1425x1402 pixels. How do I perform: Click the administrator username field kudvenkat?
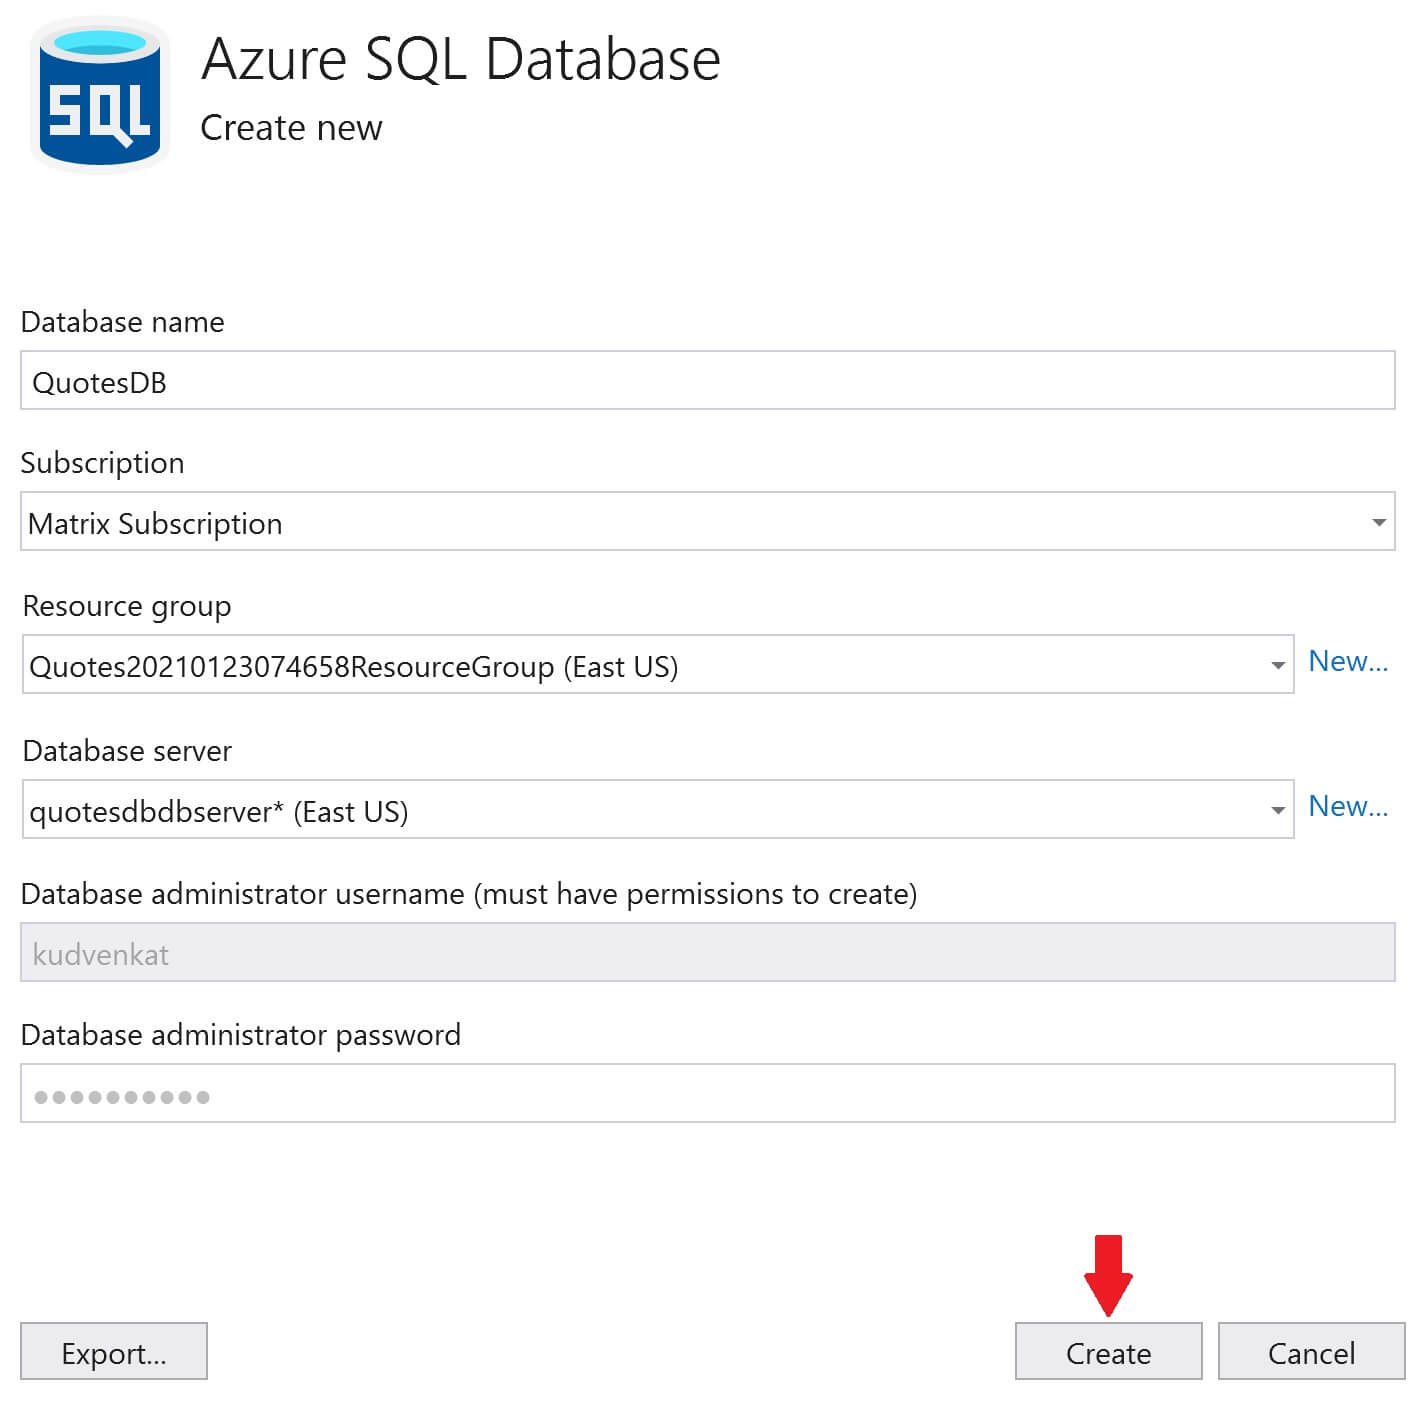coord(707,952)
